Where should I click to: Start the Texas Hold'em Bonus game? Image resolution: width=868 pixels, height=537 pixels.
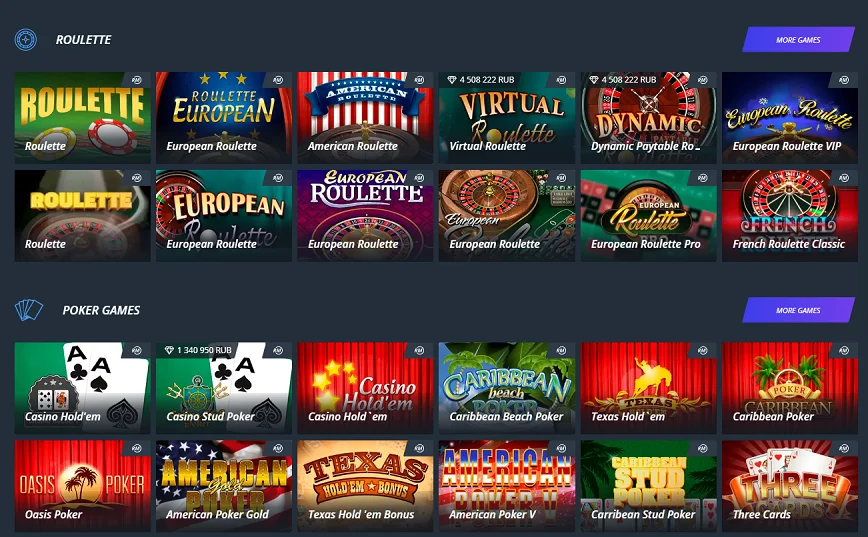pyautogui.click(x=365, y=486)
